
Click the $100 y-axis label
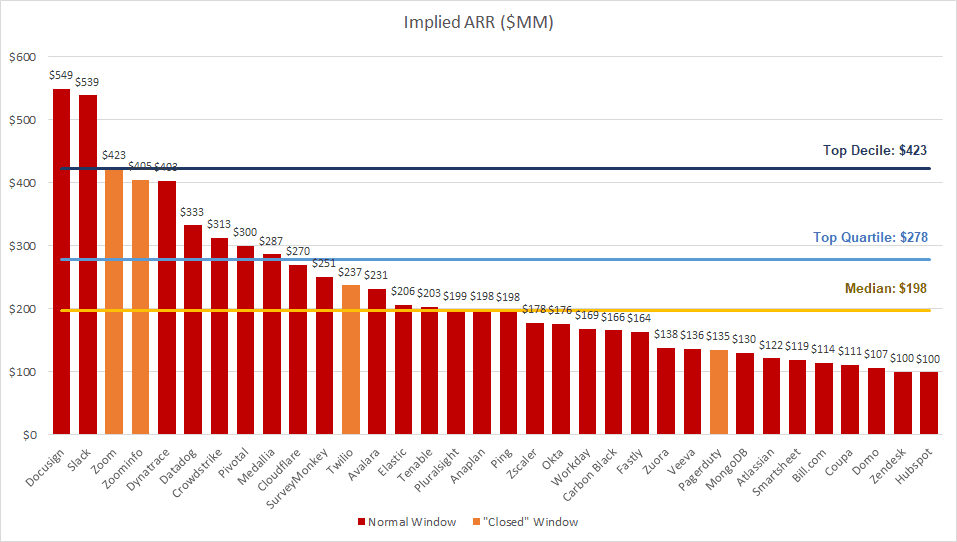coord(23,372)
